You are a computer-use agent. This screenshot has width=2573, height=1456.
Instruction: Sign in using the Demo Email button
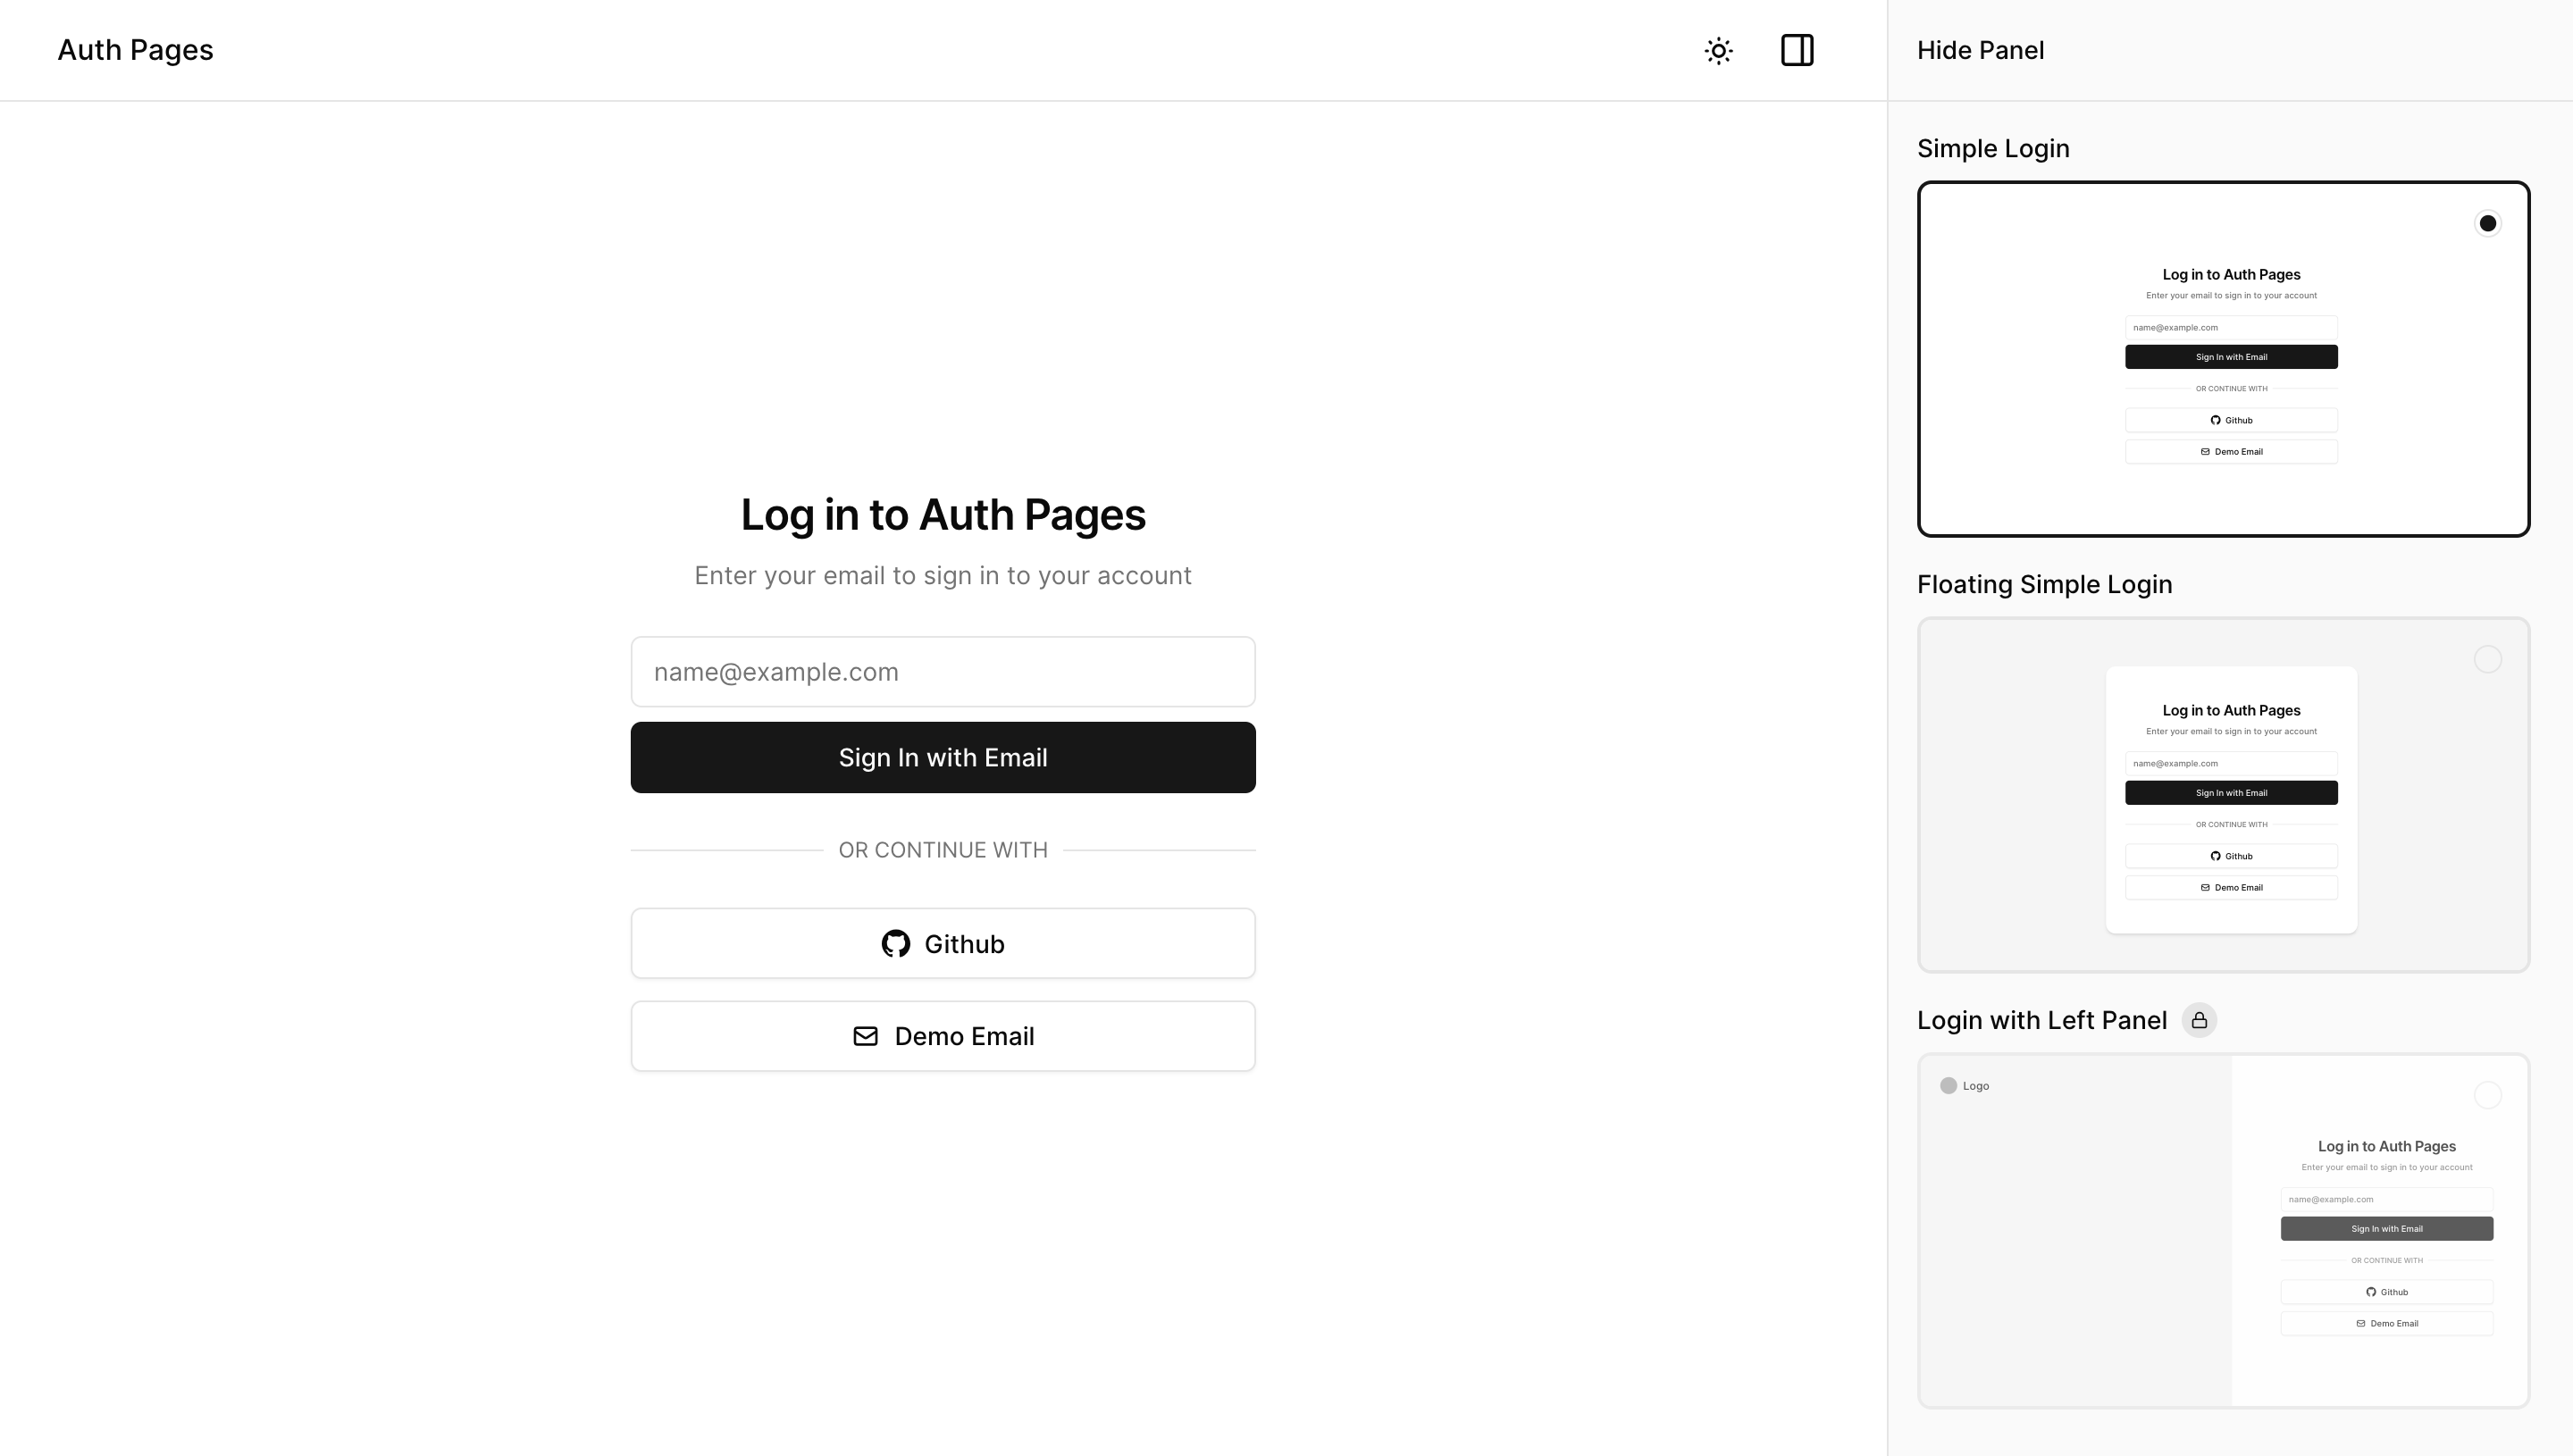point(943,1036)
